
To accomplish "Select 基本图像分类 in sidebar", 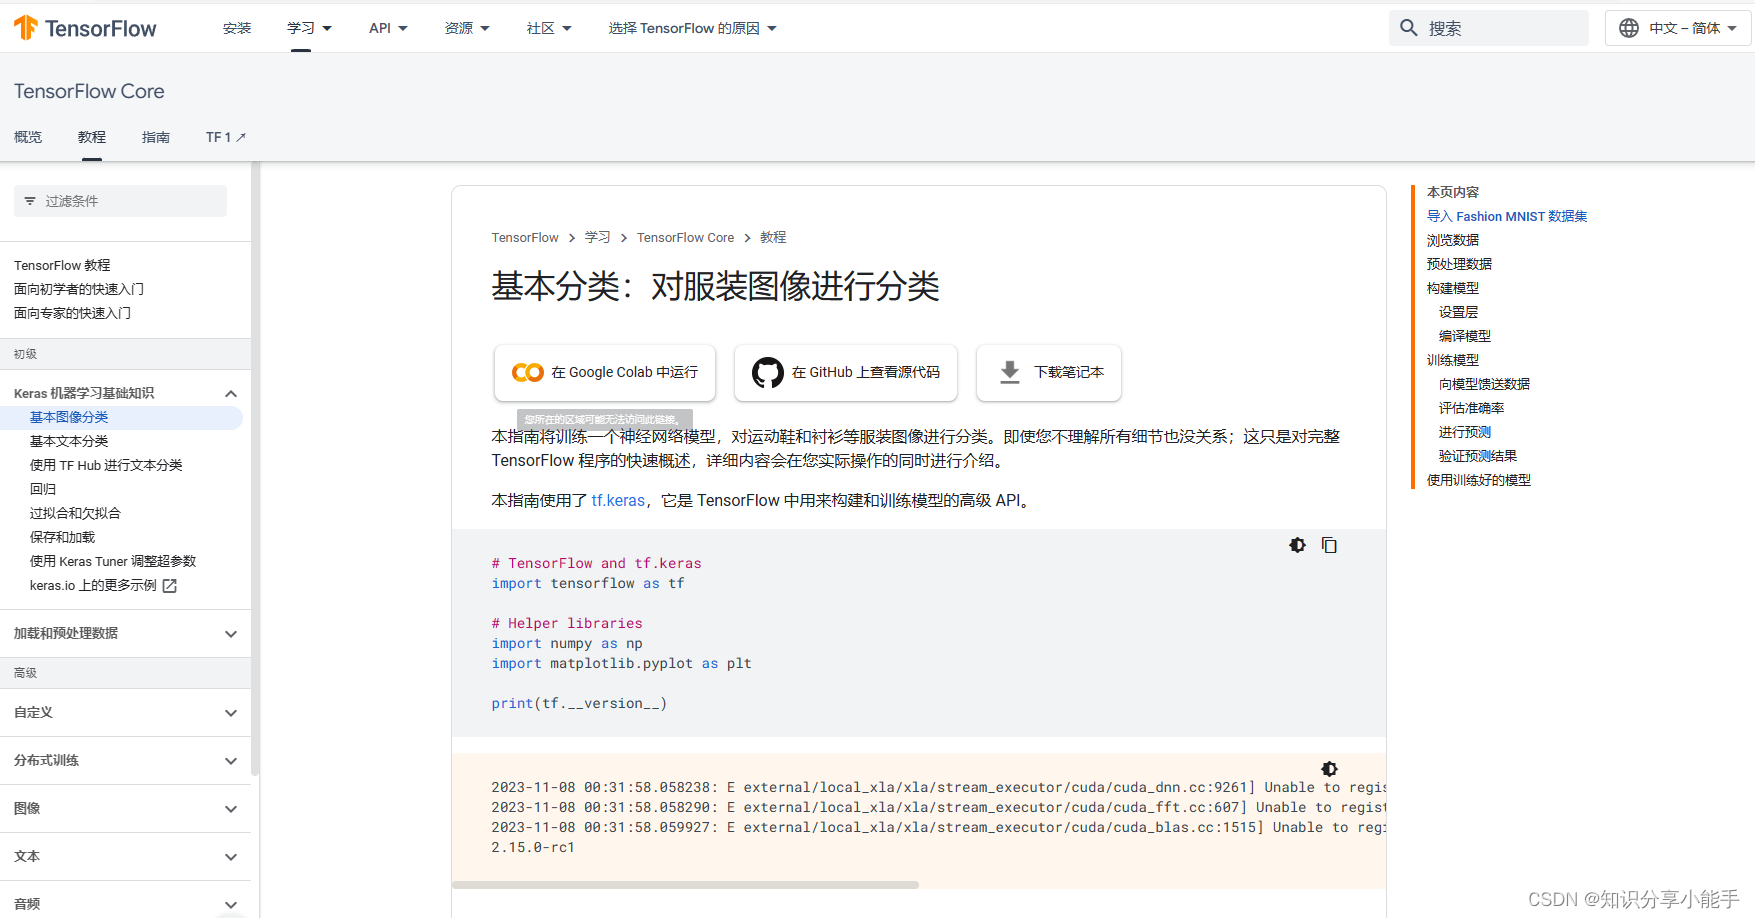I will pyautogui.click(x=69, y=417).
